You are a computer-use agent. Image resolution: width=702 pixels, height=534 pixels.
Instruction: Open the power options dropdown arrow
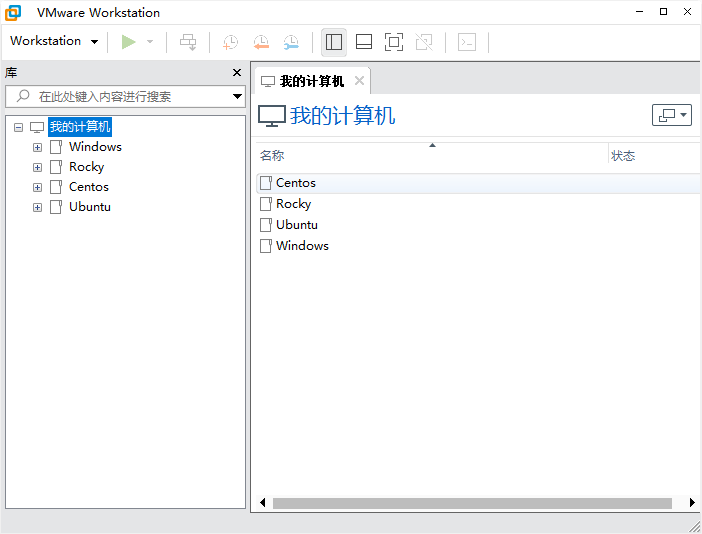pyautogui.click(x=150, y=42)
